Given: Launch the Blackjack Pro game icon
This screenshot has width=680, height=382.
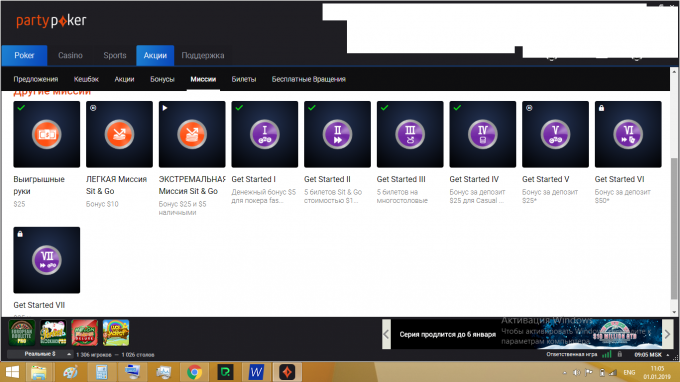Looking at the screenshot, I should coord(53,333).
